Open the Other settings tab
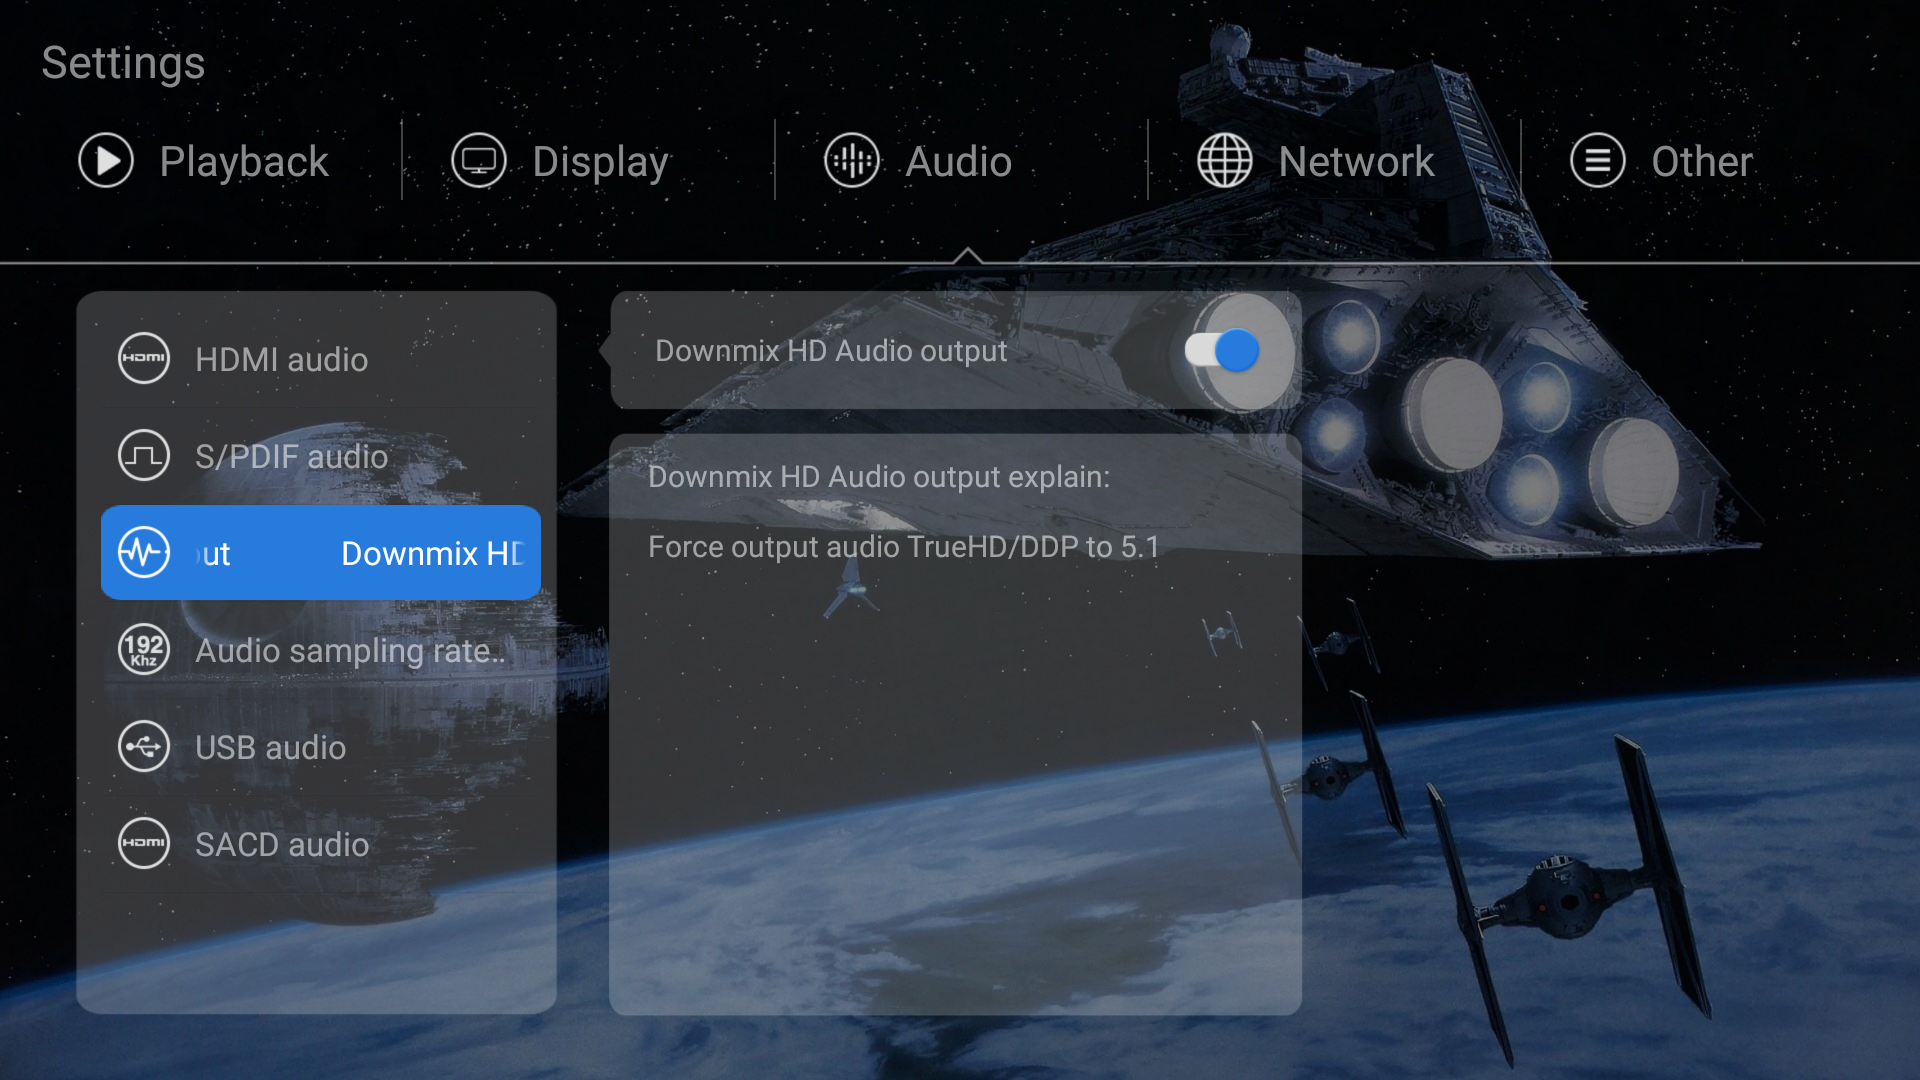The image size is (1920, 1080). [x=1661, y=161]
